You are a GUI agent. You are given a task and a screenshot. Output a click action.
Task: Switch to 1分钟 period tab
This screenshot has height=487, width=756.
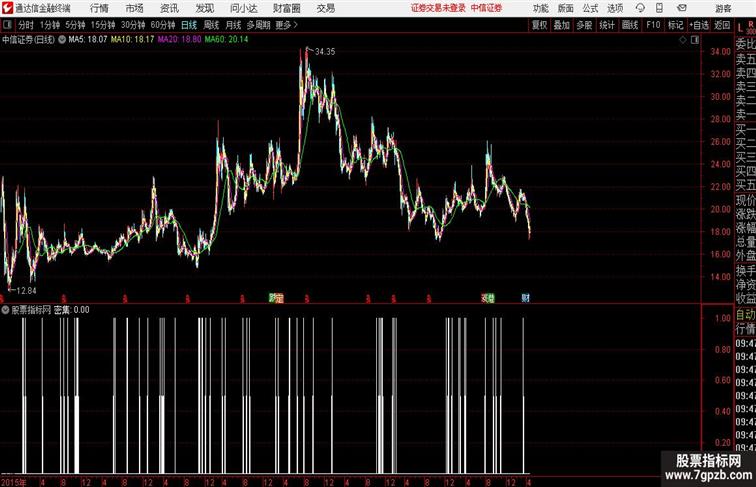pos(50,25)
